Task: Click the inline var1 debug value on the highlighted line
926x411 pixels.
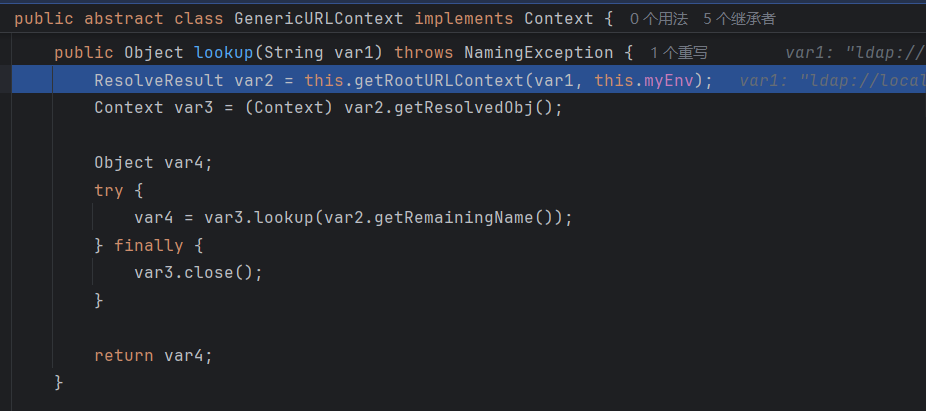Action: tap(830, 80)
